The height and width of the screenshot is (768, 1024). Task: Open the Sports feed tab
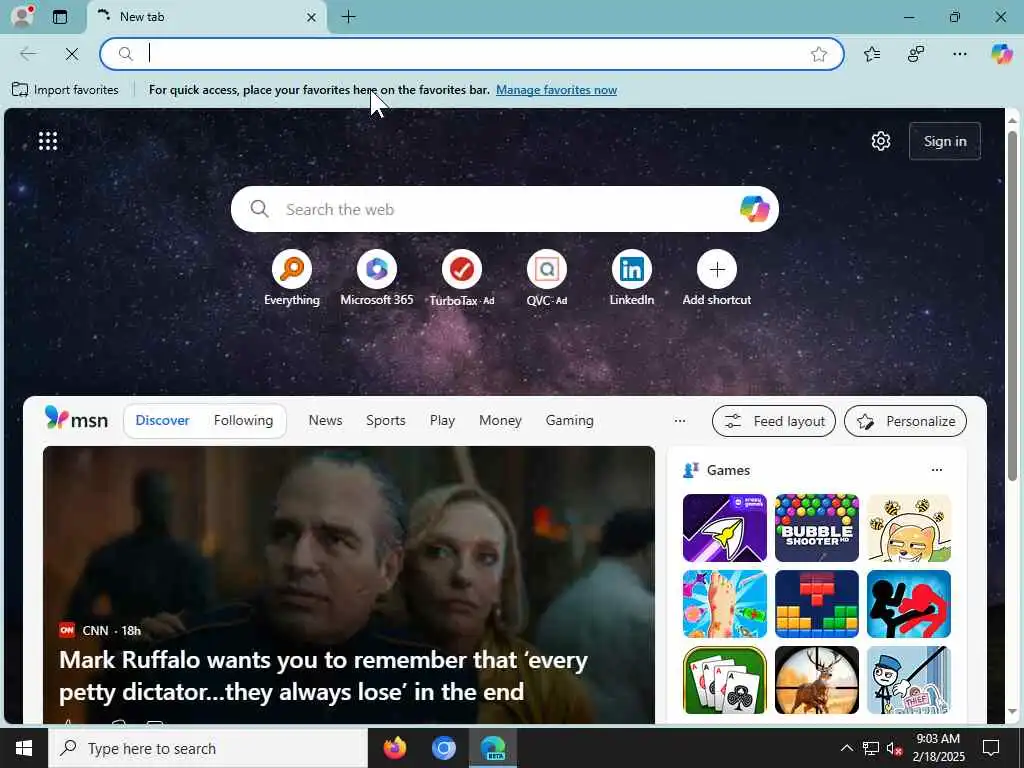coord(385,421)
